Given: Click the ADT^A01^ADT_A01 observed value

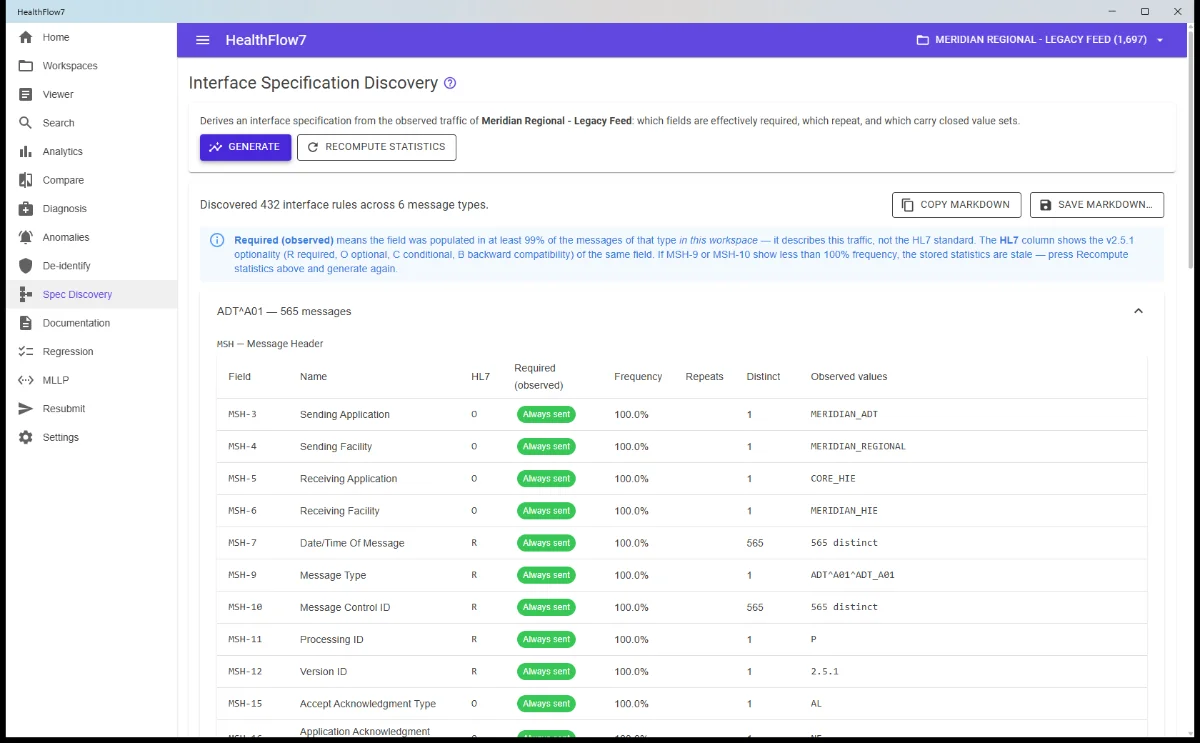Looking at the screenshot, I should point(852,575).
